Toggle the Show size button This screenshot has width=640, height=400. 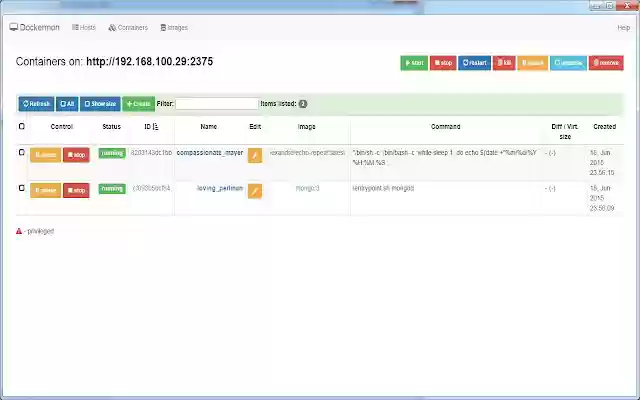click(x=100, y=104)
